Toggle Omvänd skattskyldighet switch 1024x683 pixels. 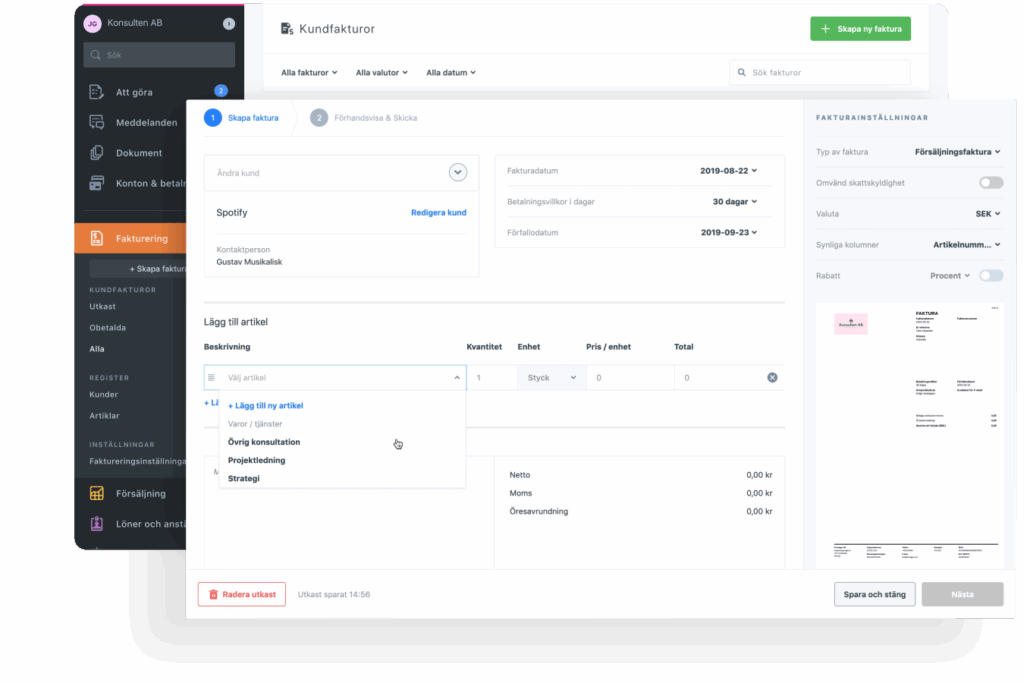(x=991, y=183)
